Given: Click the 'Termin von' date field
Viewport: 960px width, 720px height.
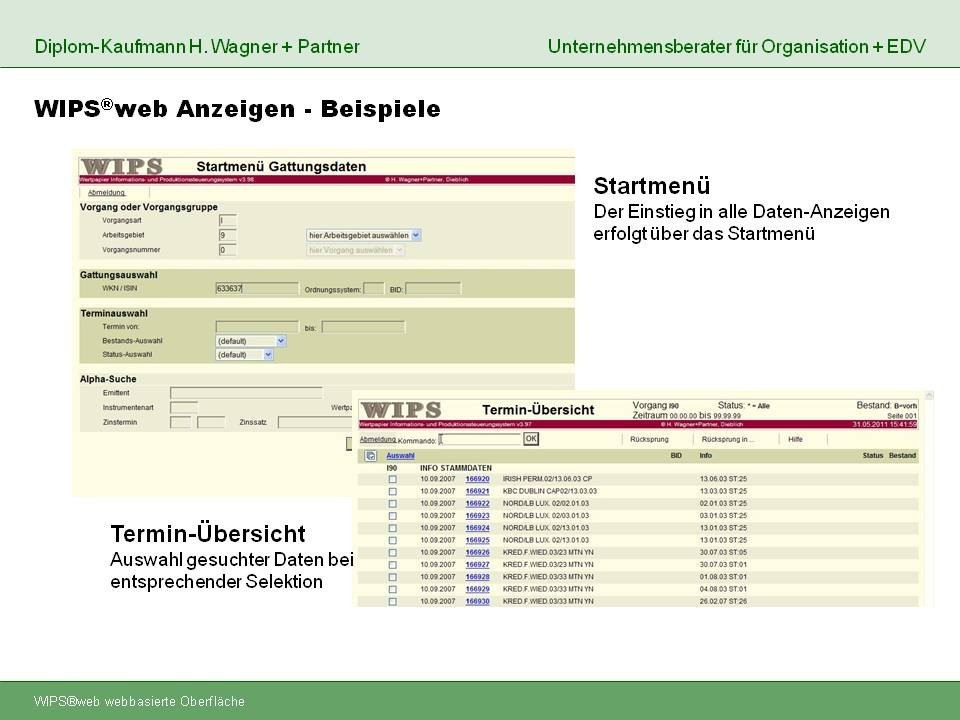Looking at the screenshot, I should pos(257,328).
